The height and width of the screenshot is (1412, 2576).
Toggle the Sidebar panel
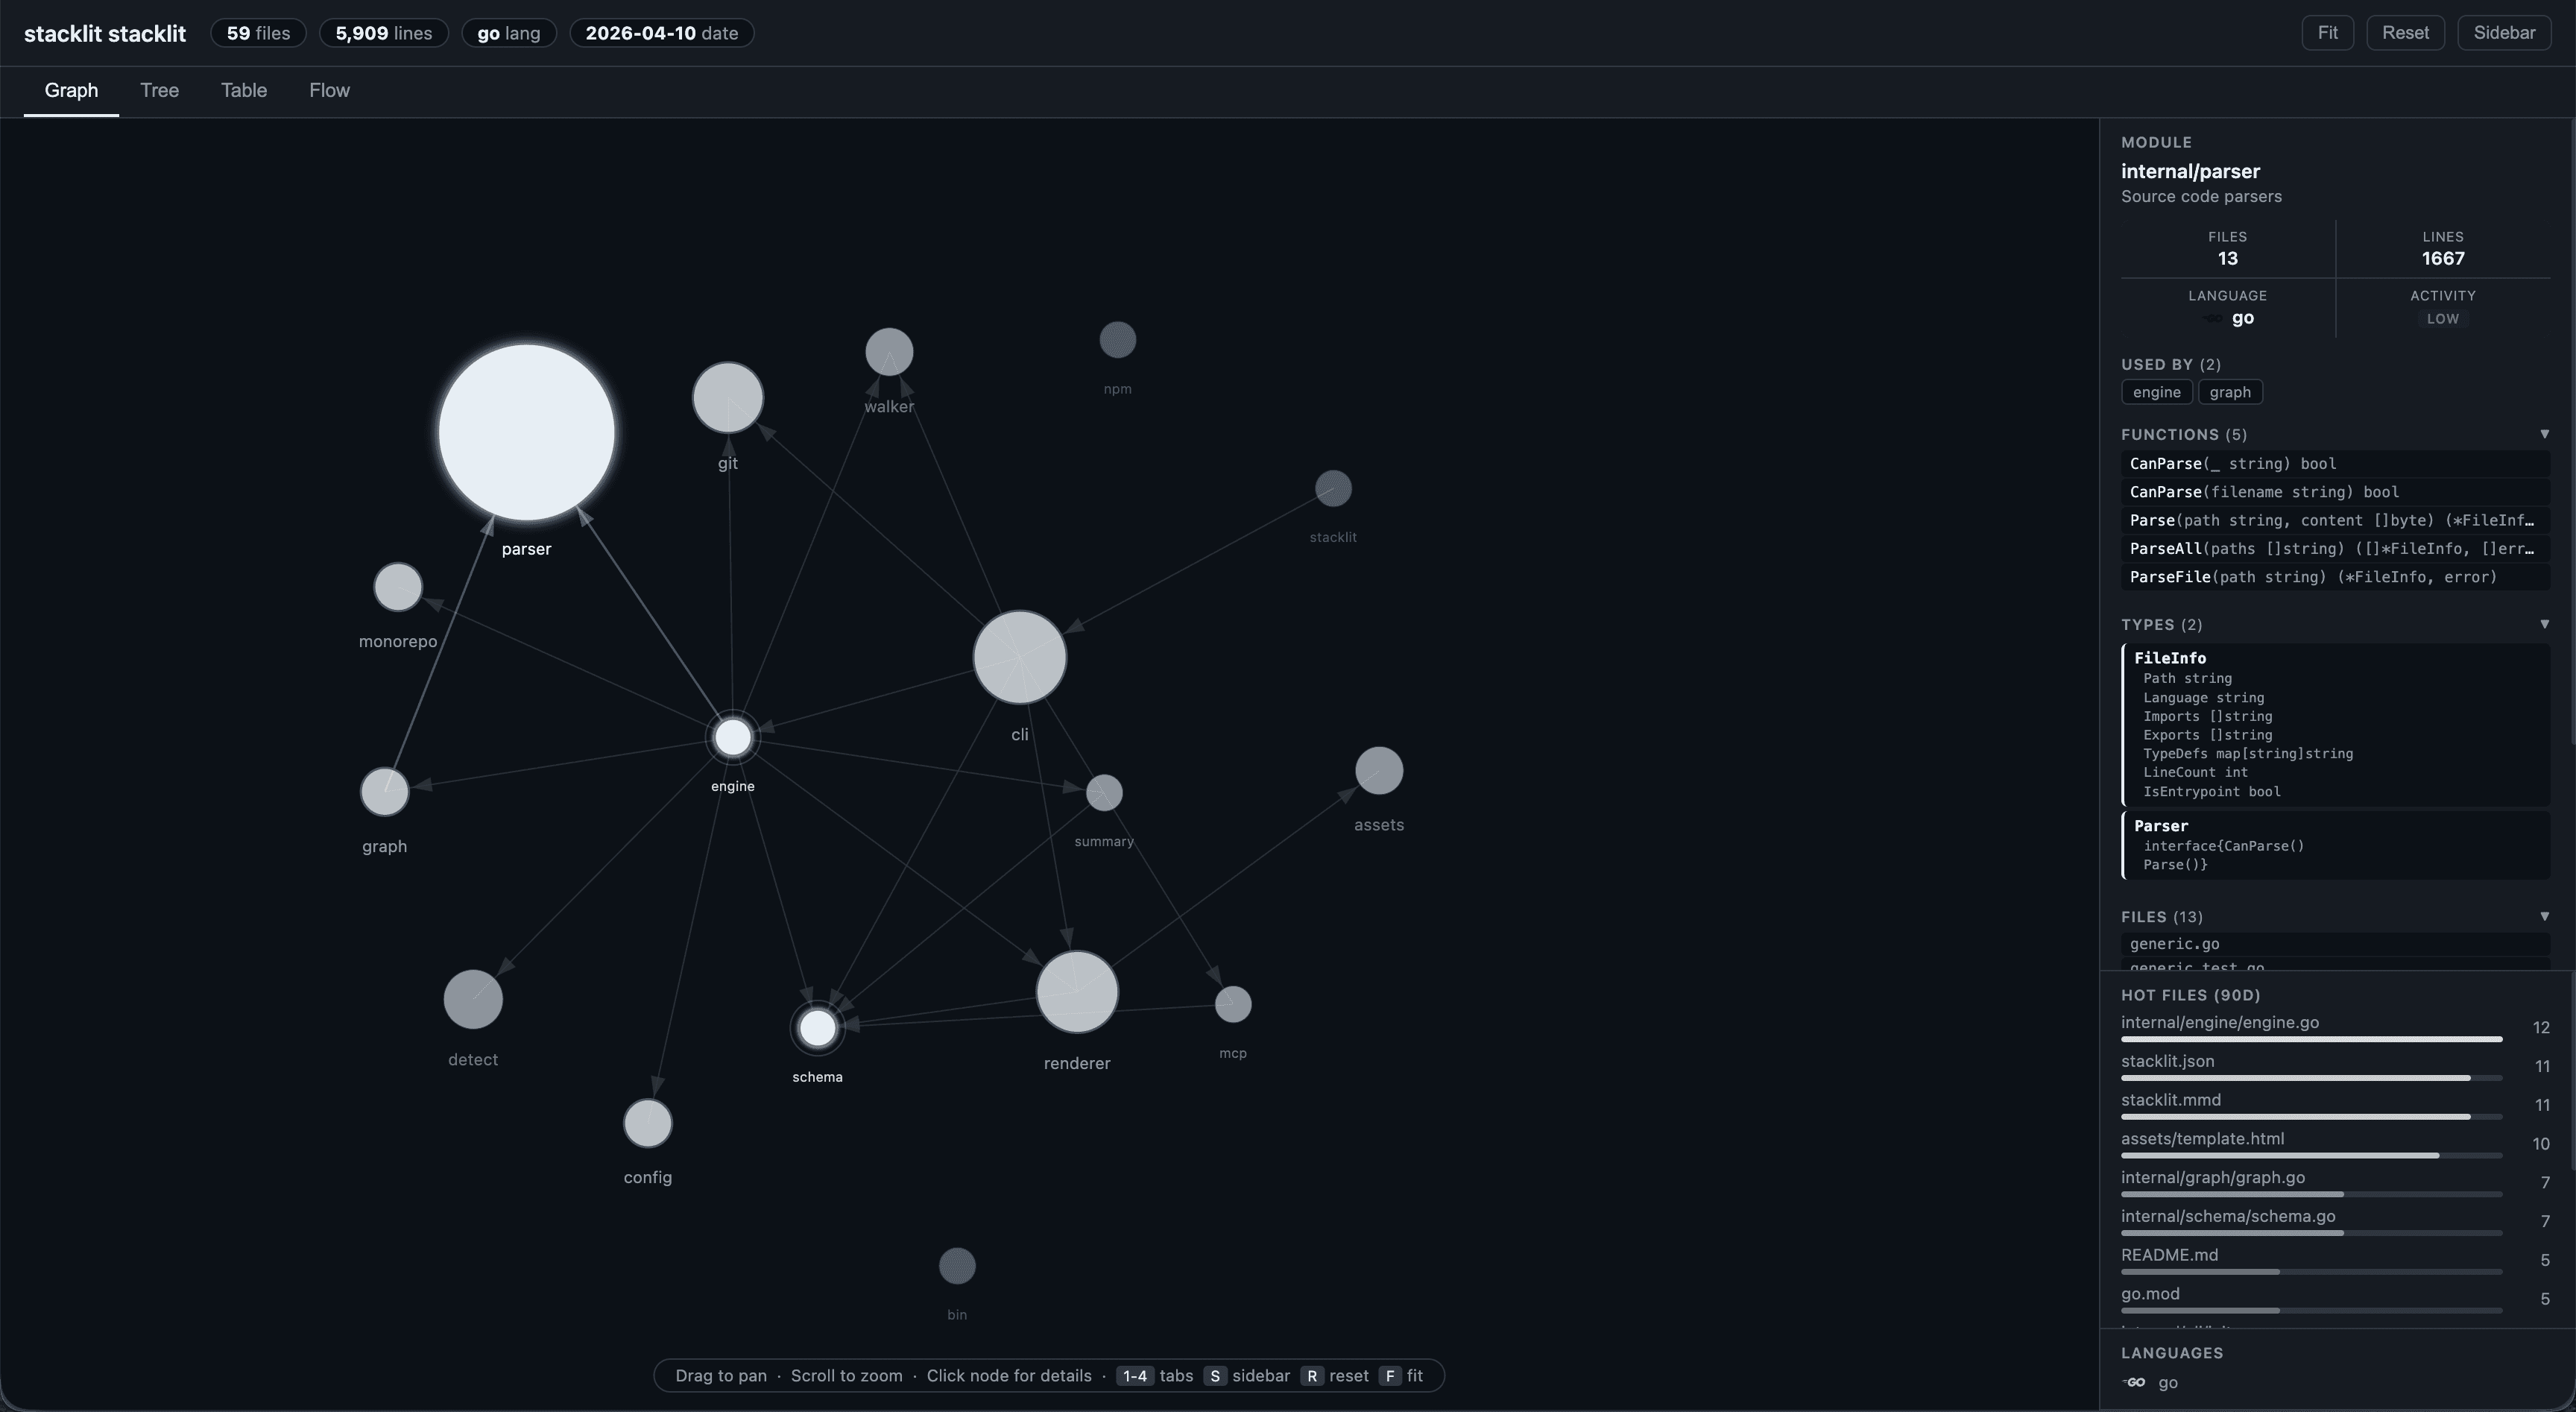click(x=2504, y=32)
